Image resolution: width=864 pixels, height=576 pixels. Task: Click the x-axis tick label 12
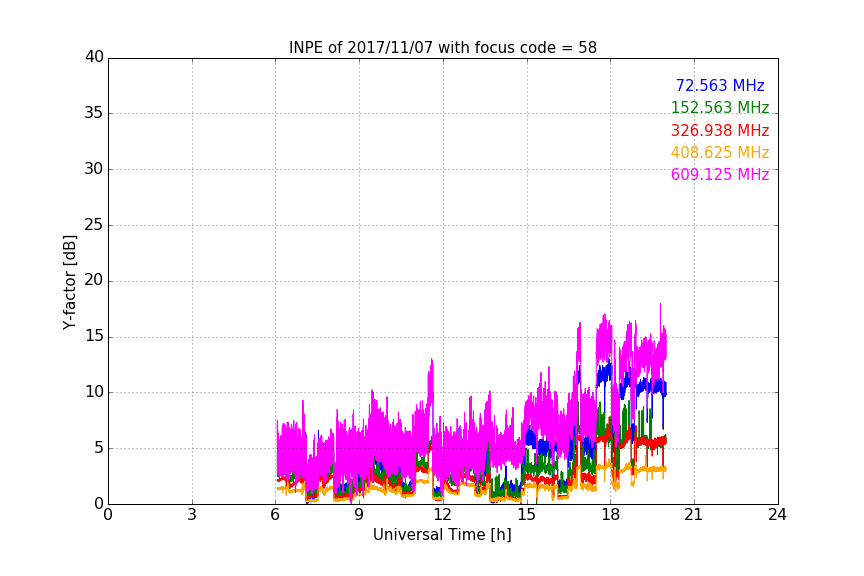[x=442, y=515]
